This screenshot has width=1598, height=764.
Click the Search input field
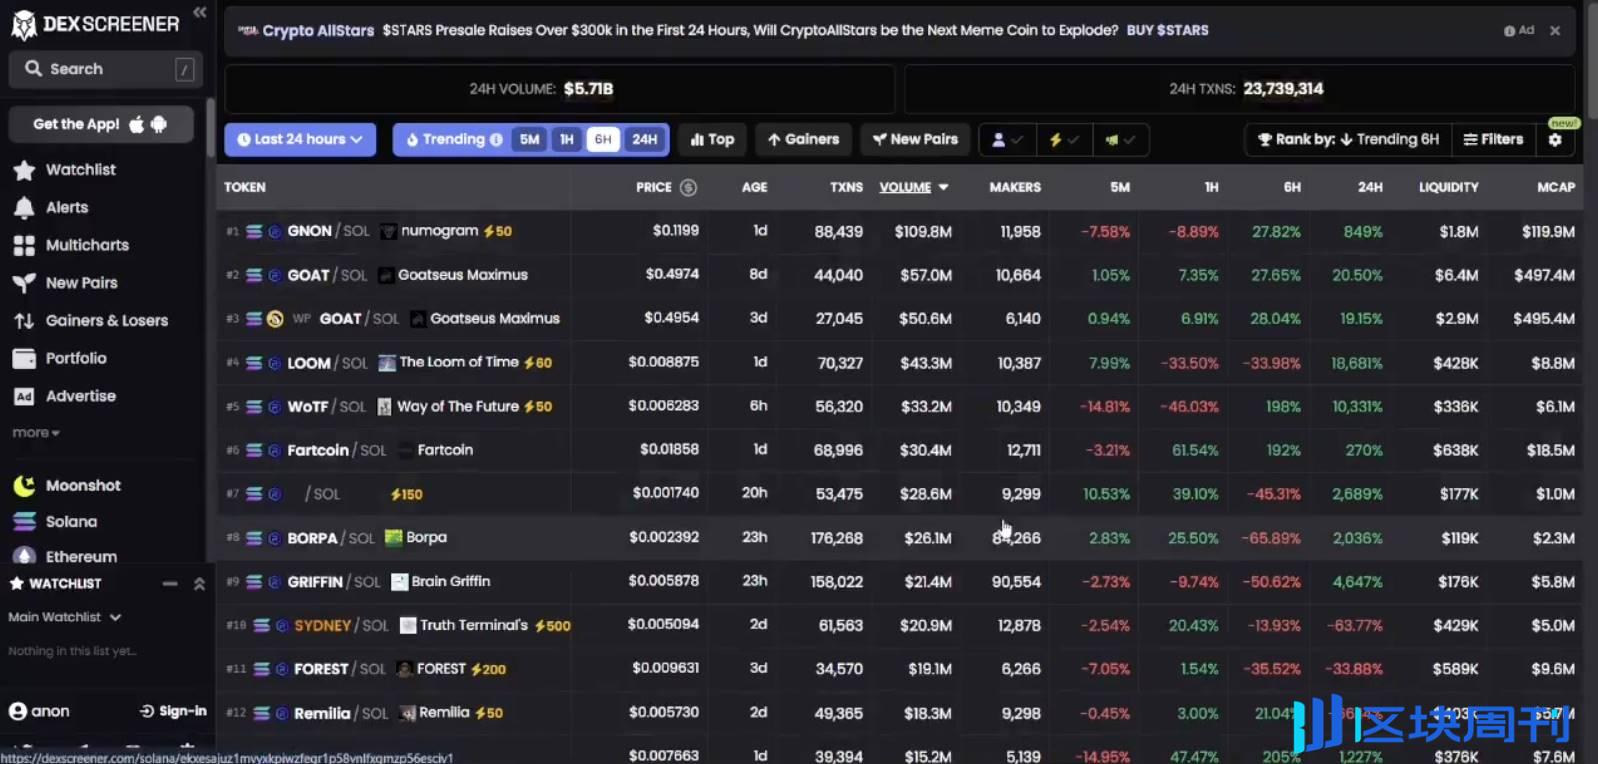pos(106,69)
